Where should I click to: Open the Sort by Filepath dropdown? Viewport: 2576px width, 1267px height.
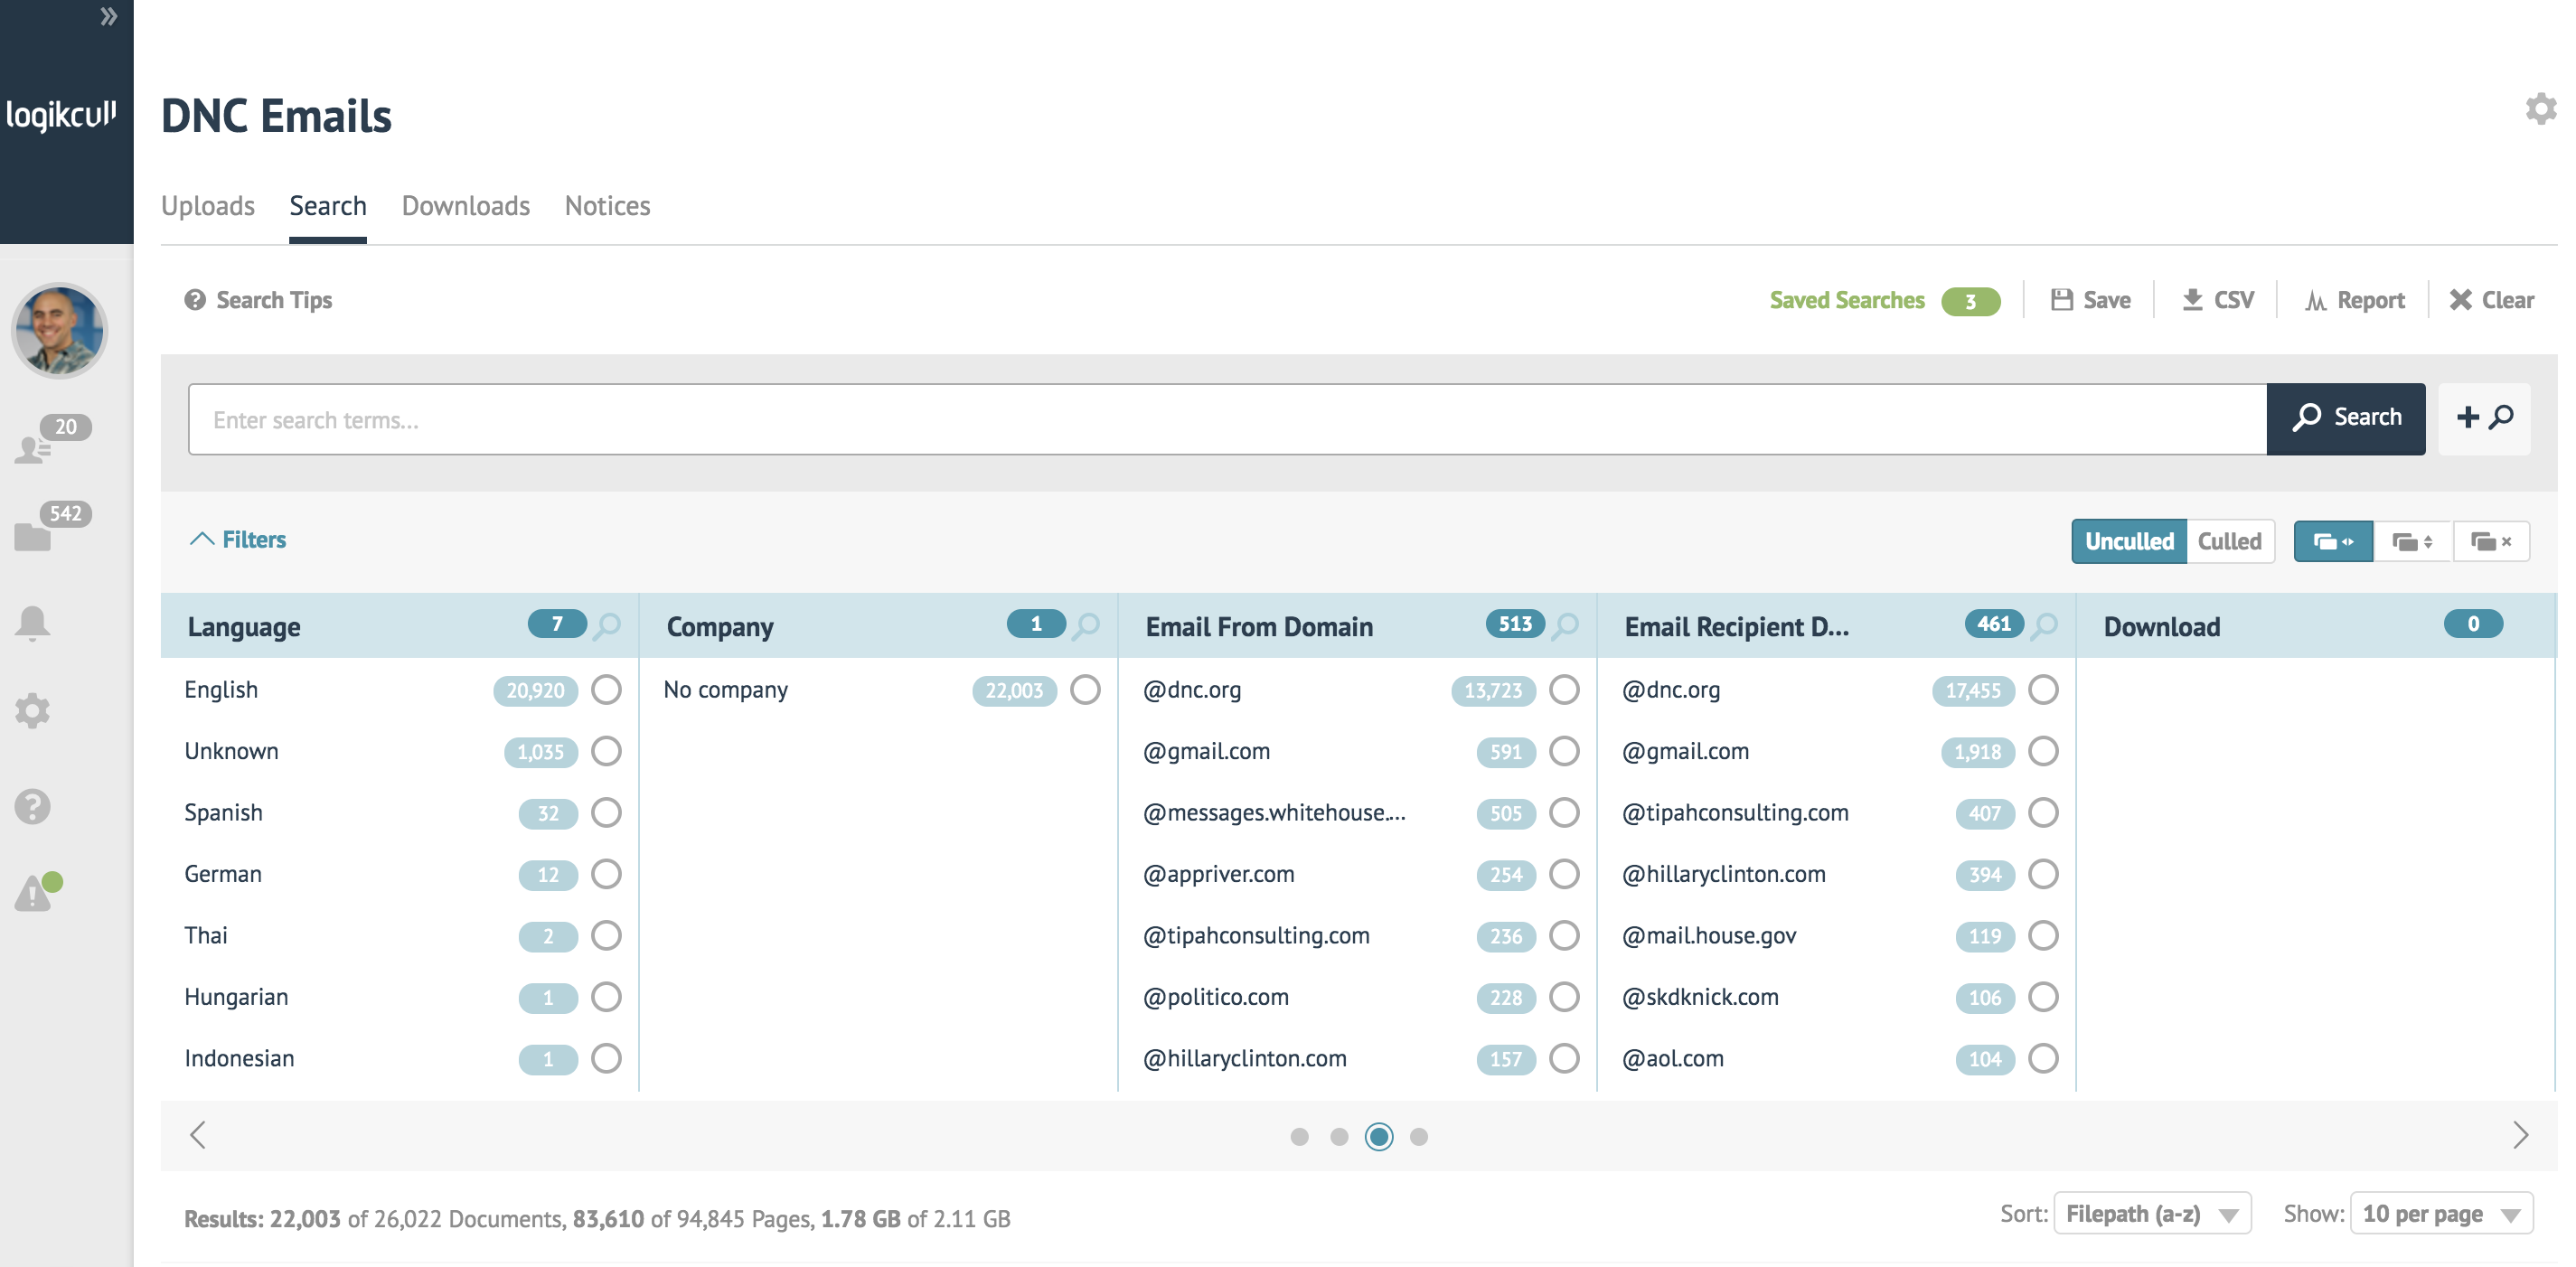(2151, 1214)
